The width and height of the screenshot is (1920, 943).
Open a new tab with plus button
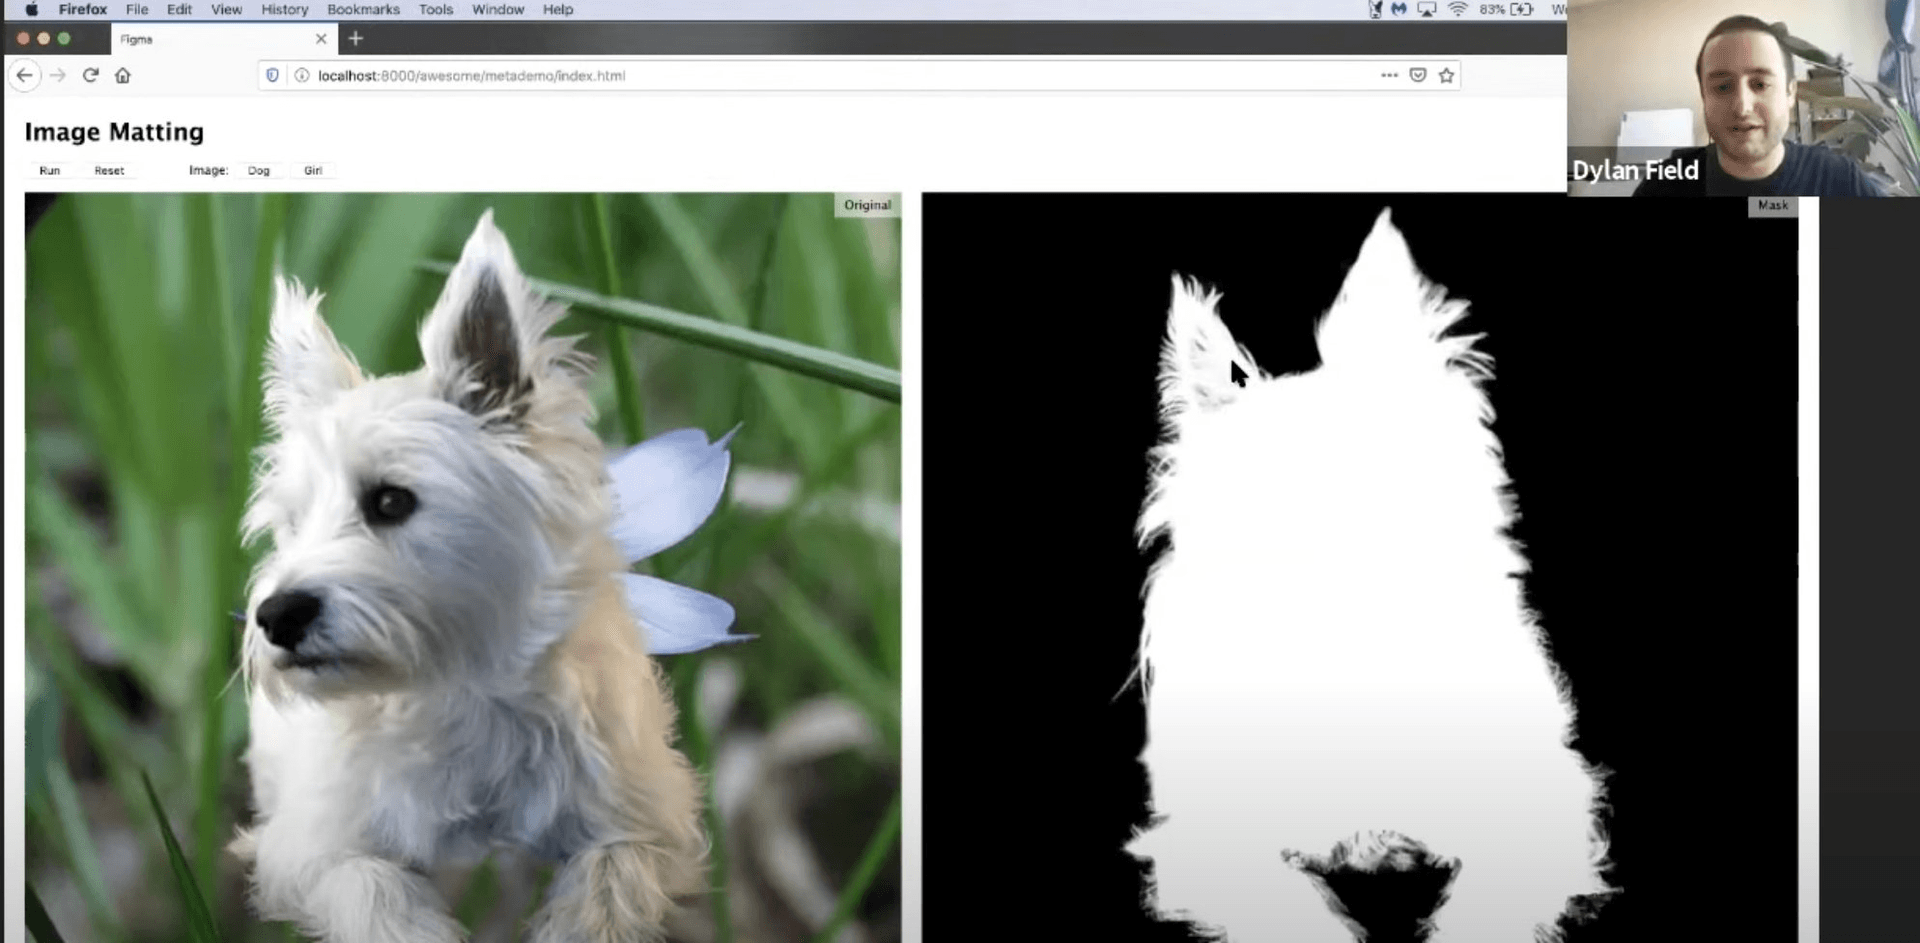tap(355, 39)
